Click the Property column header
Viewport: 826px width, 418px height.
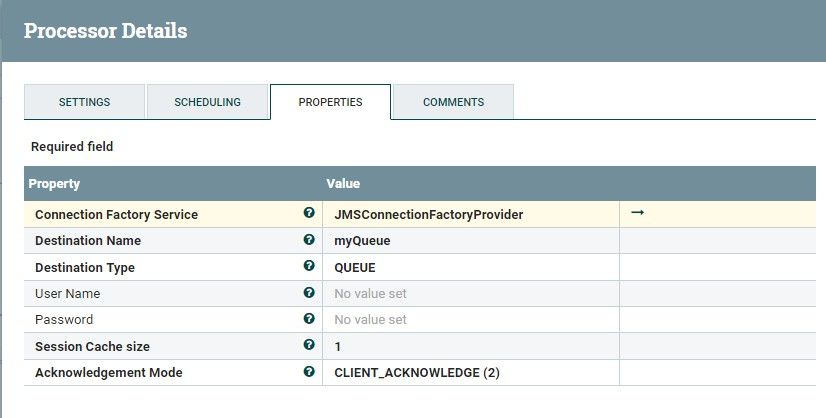[55, 184]
